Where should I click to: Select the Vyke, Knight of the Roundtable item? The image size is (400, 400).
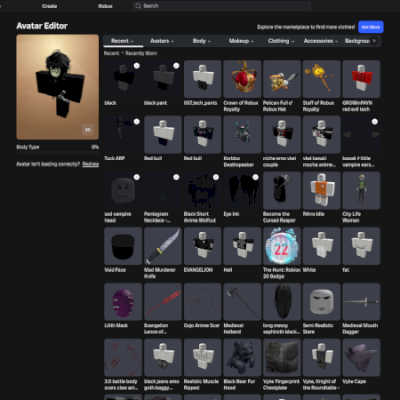point(322,358)
